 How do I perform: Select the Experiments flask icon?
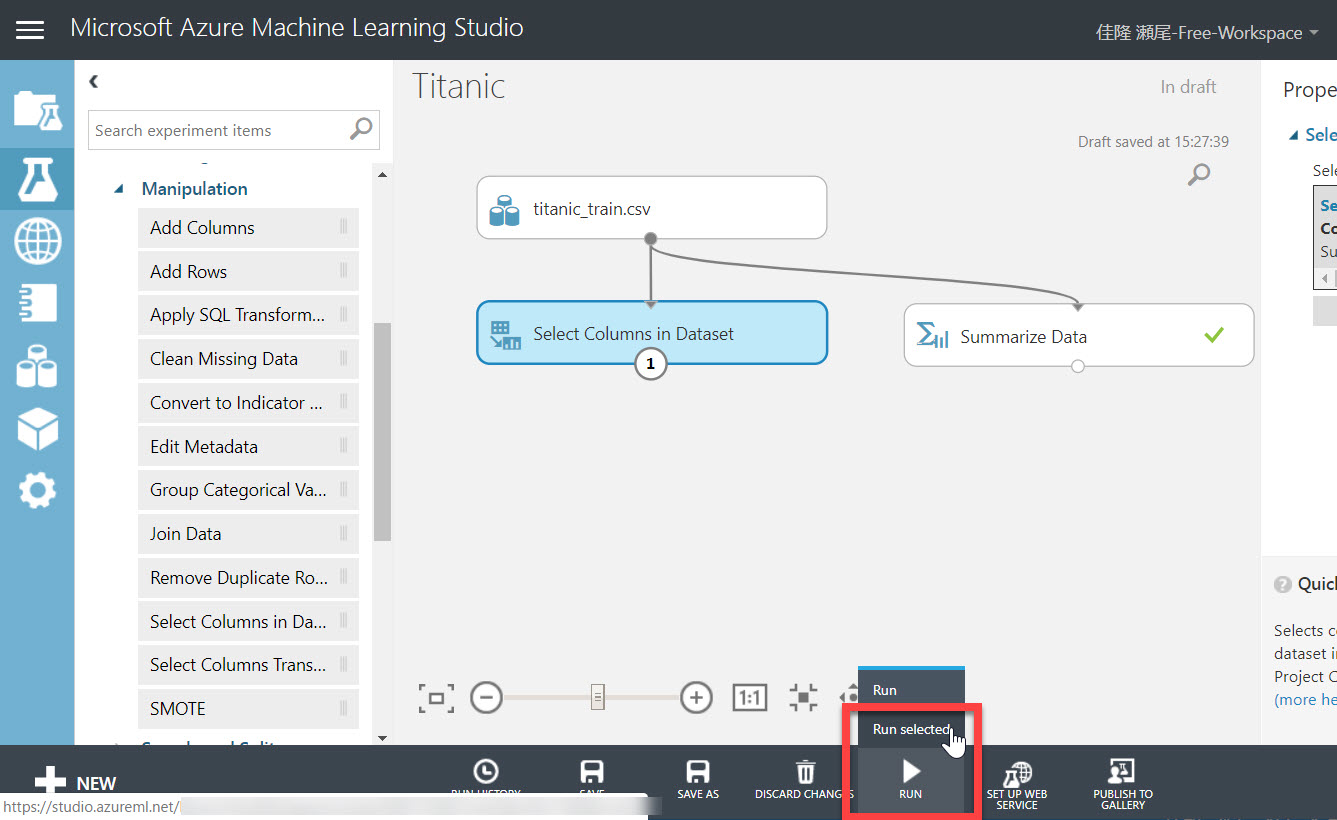pos(37,178)
